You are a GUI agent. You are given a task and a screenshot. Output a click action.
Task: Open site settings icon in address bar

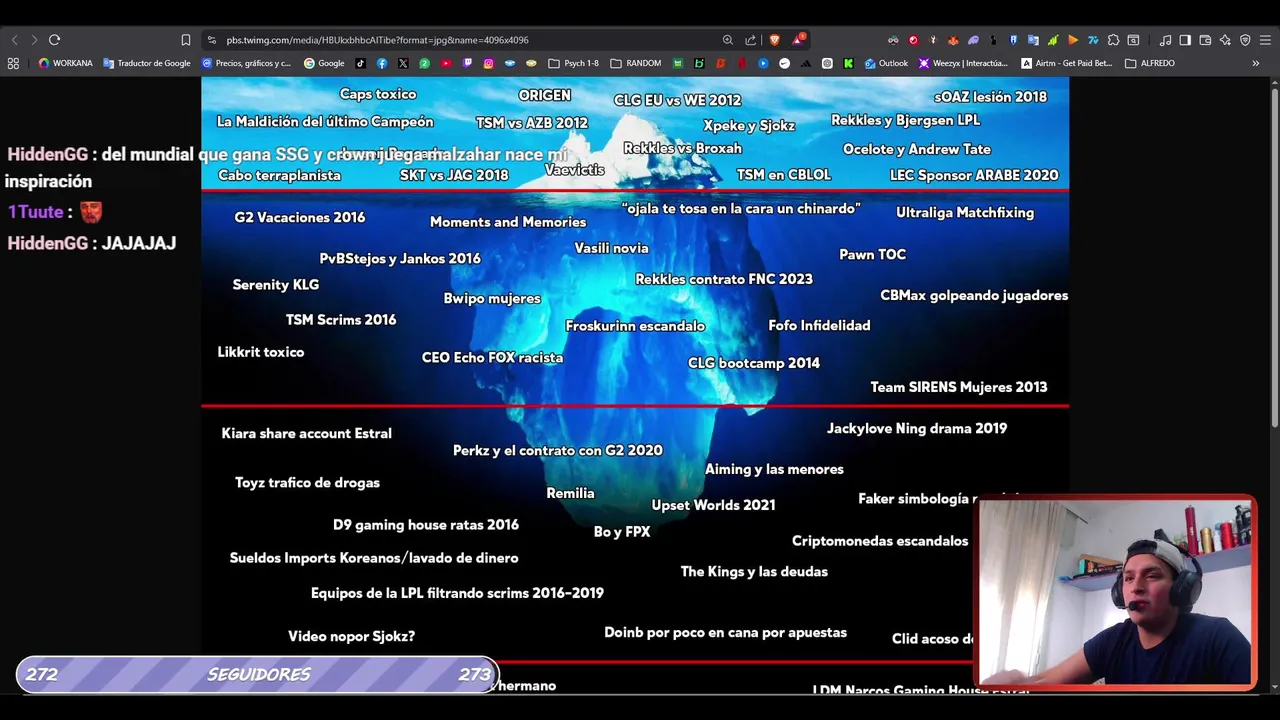coord(211,40)
